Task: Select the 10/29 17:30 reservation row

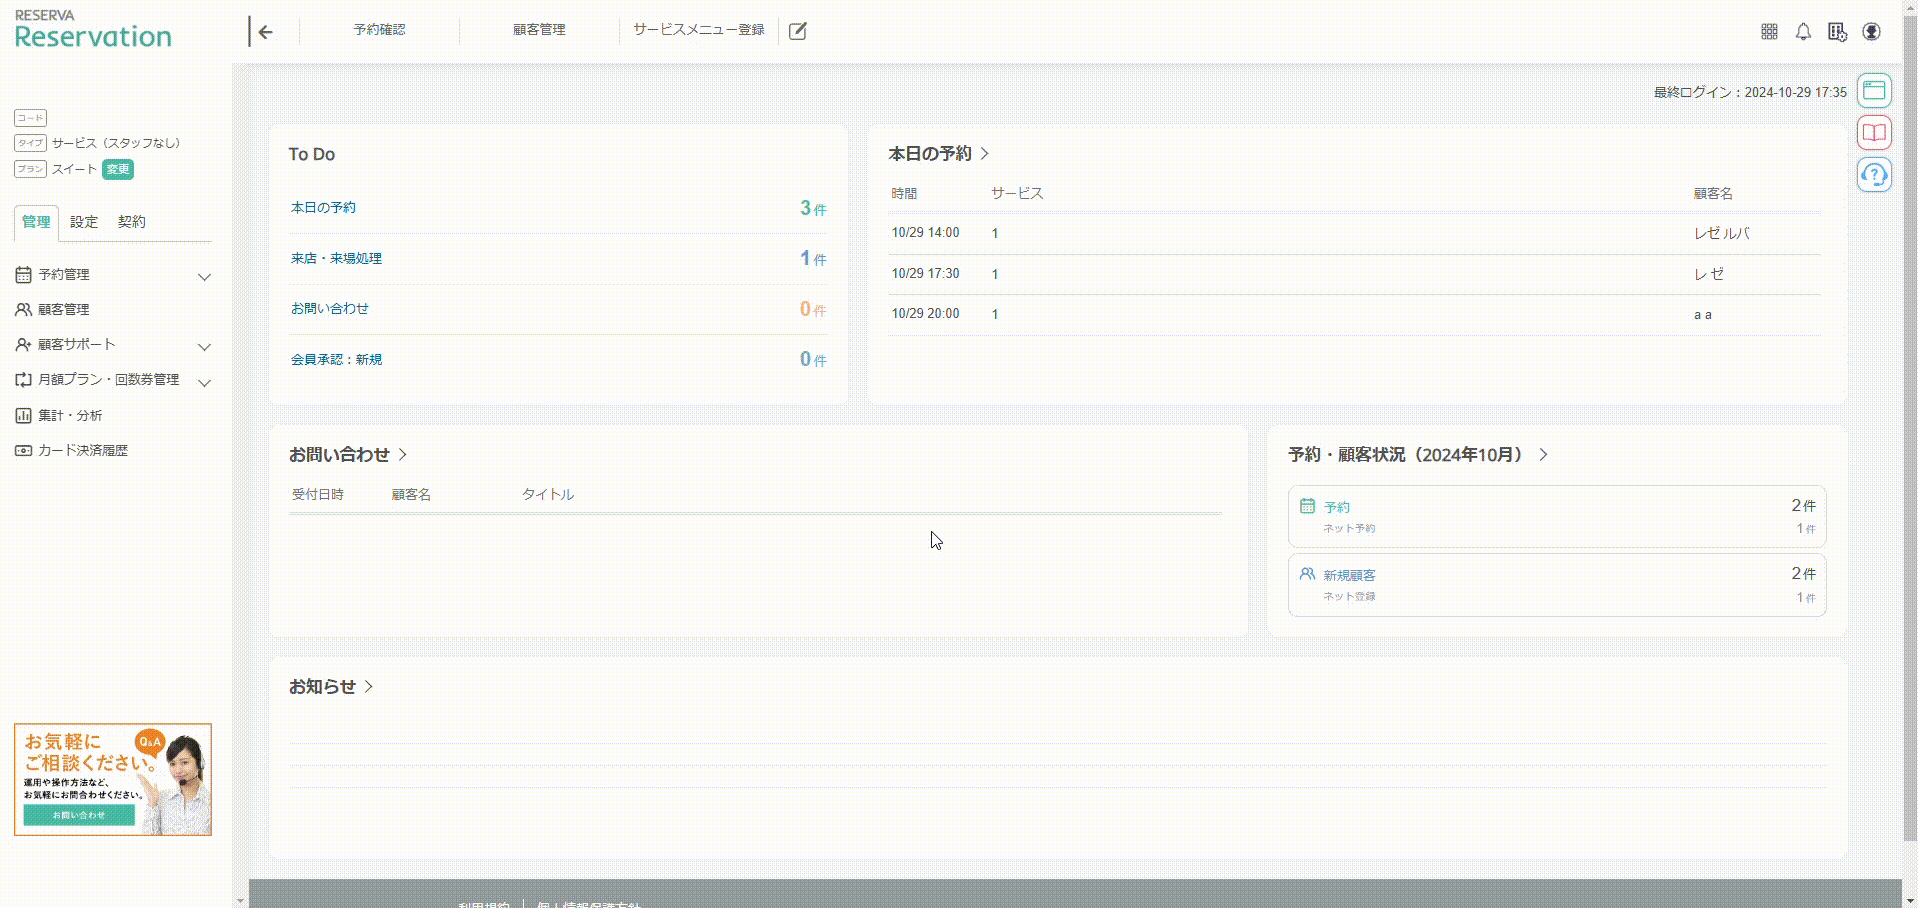Action: 1355,274
